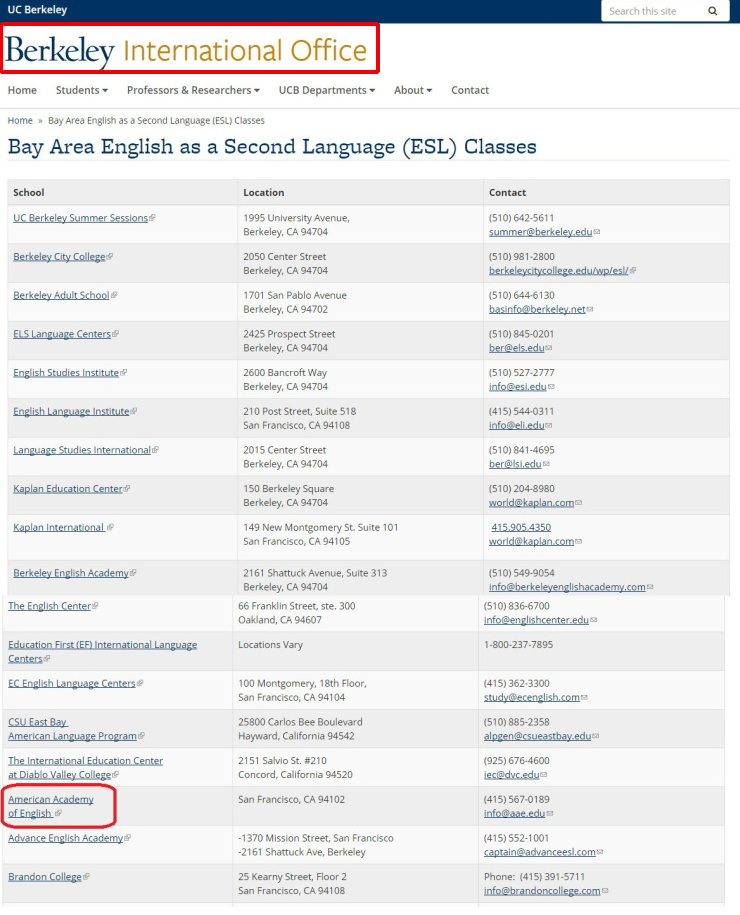Viewport: 740px width, 915px height.
Task: Open Kaplan International link
Action: pyautogui.click(x=58, y=527)
